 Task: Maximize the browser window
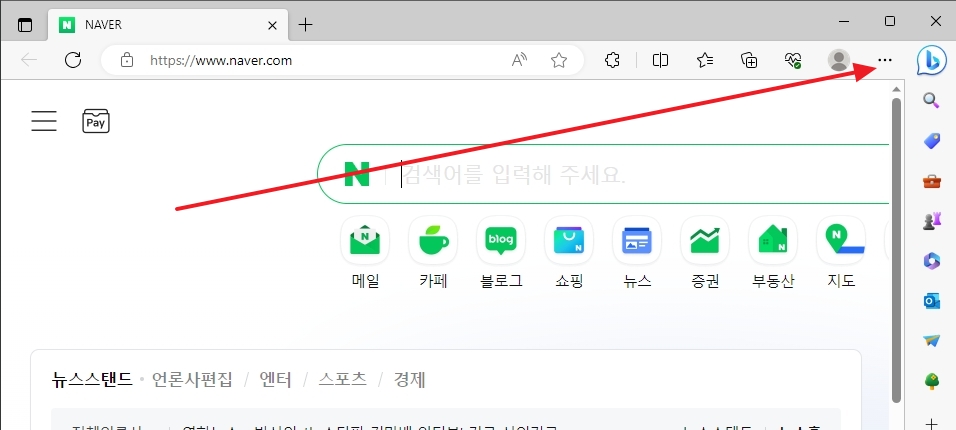click(x=890, y=22)
